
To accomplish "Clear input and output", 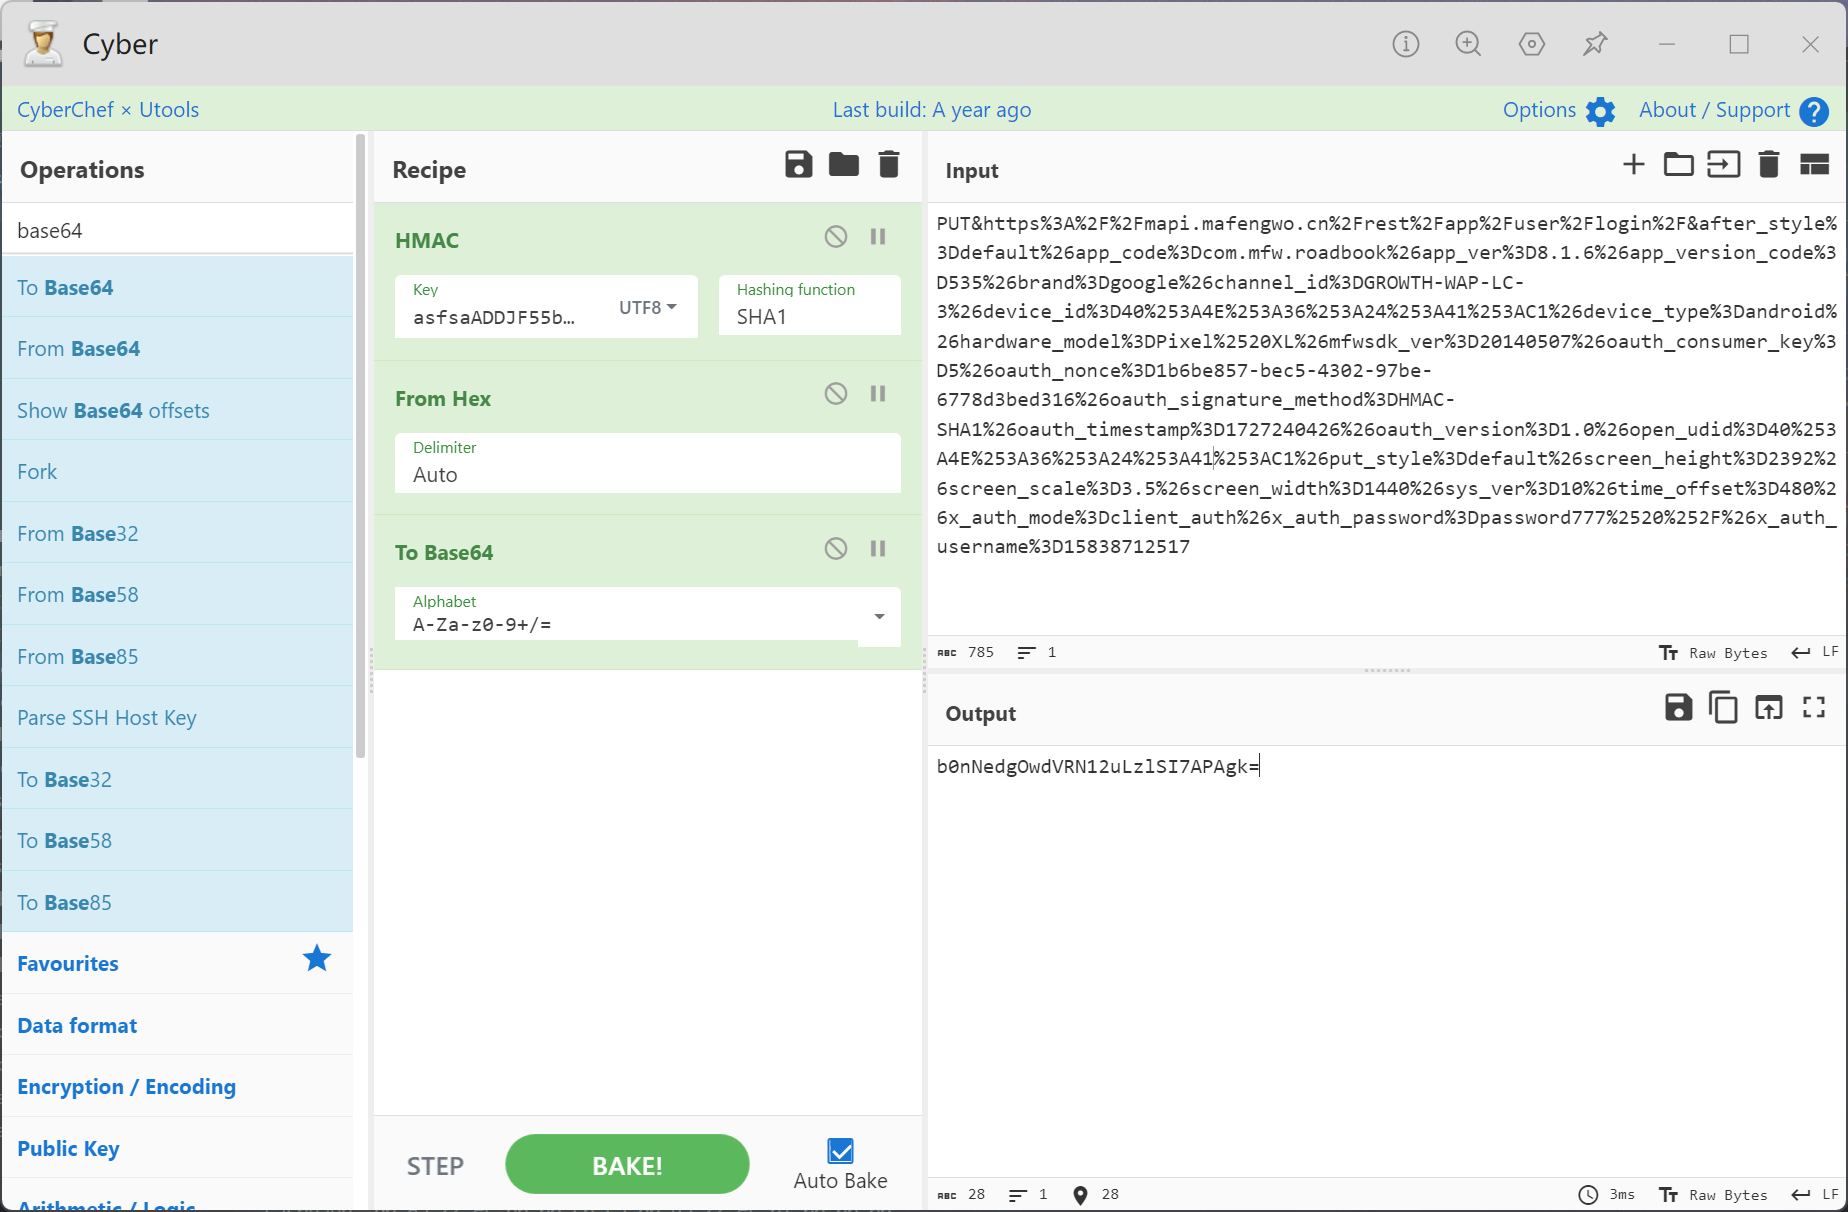I will click(1768, 164).
